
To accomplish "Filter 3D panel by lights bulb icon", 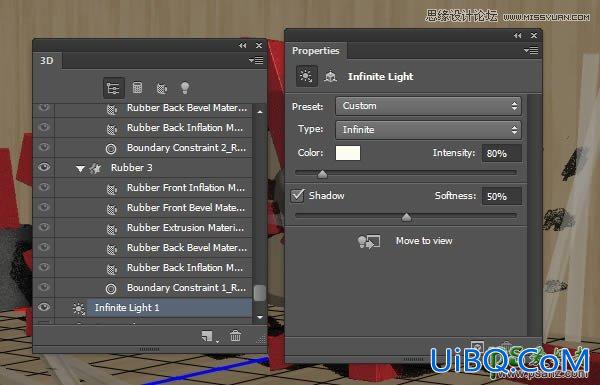I will click(185, 88).
